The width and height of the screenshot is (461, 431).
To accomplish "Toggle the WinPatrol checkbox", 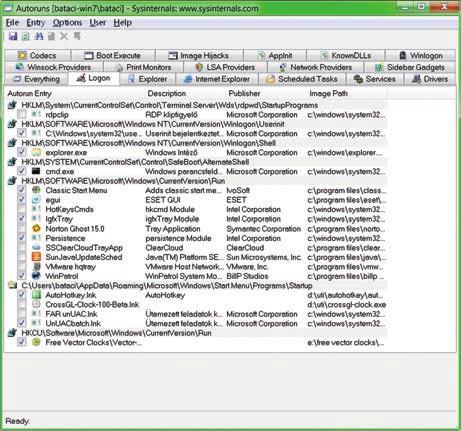I will click(x=22, y=276).
